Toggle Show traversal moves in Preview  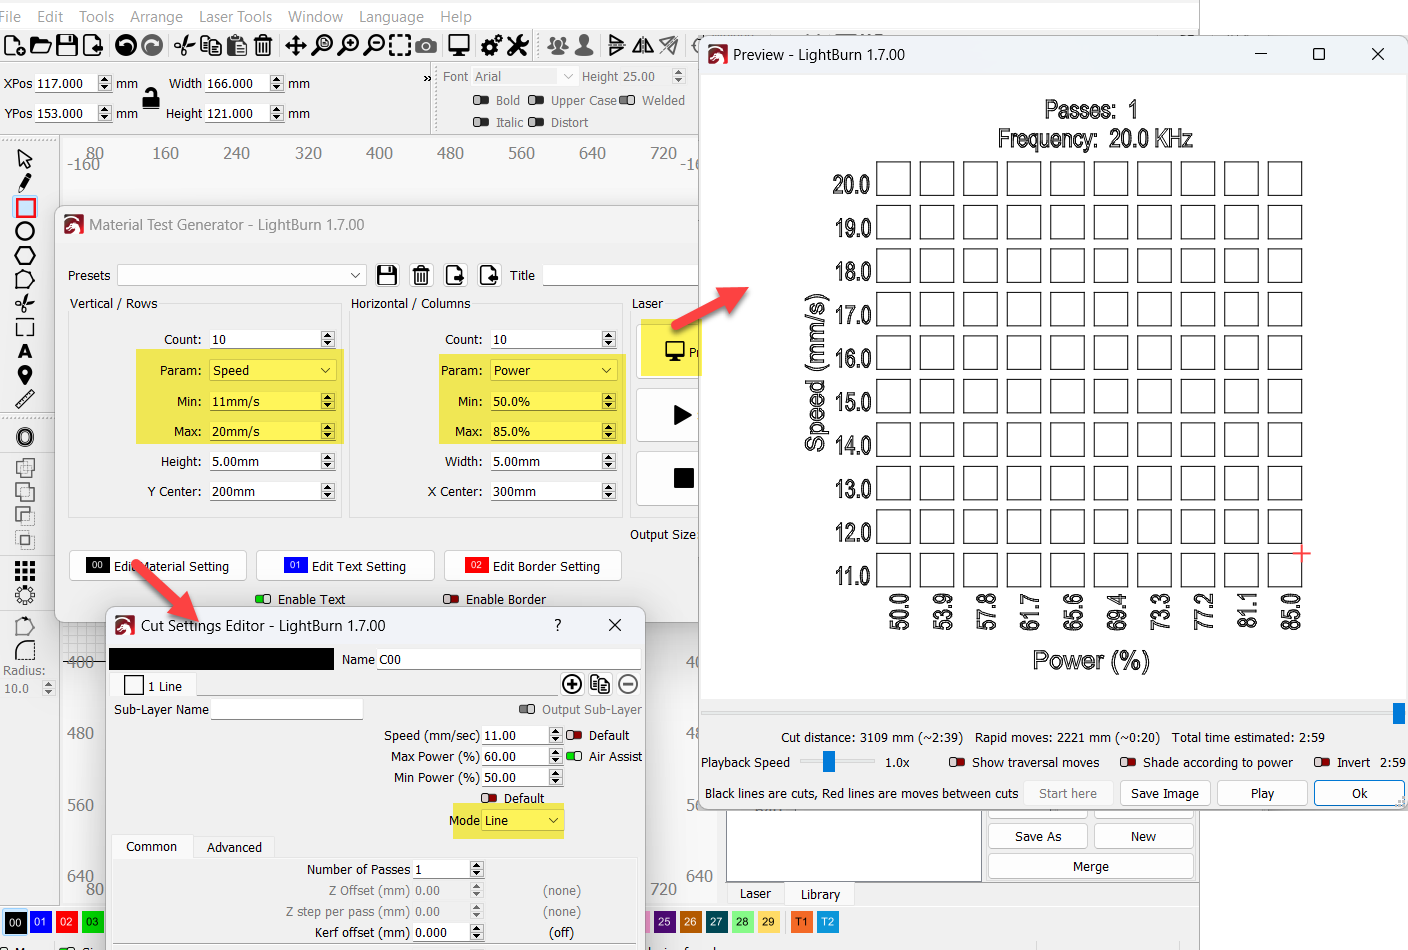[x=957, y=762]
